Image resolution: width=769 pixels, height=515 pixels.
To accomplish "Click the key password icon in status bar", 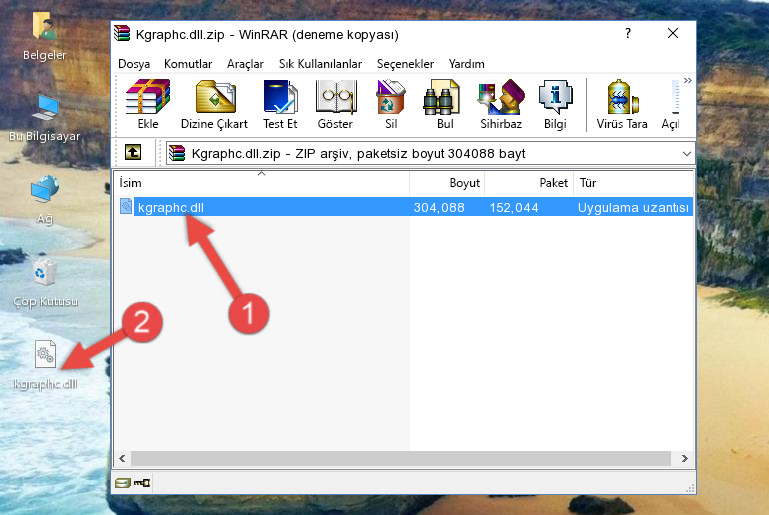I will click(x=142, y=483).
